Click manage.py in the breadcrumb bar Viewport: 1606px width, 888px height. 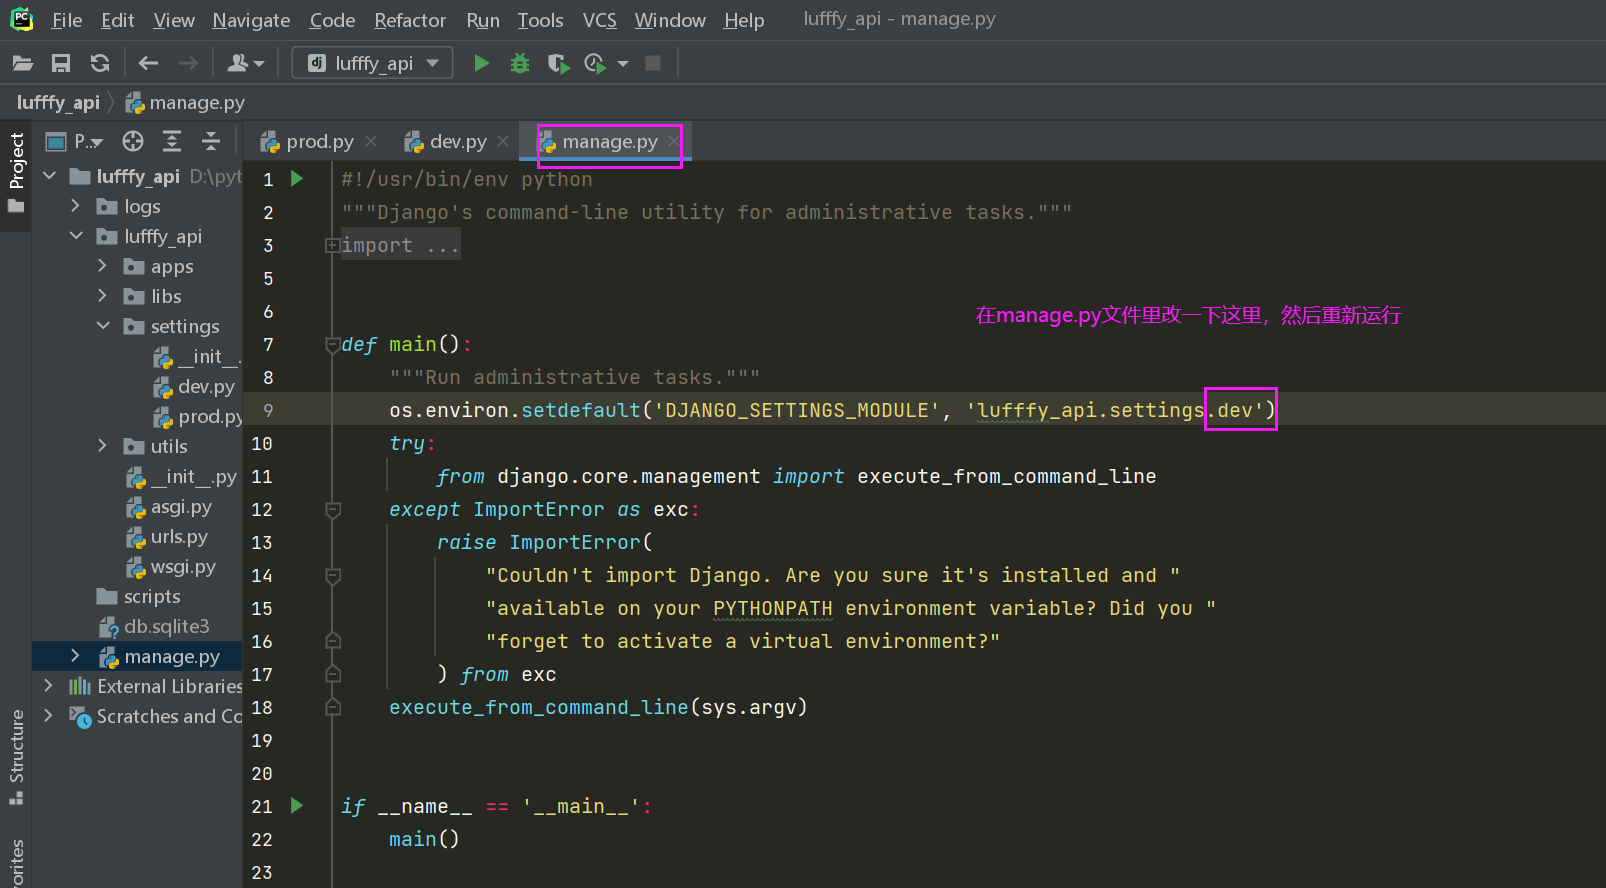pos(185,102)
